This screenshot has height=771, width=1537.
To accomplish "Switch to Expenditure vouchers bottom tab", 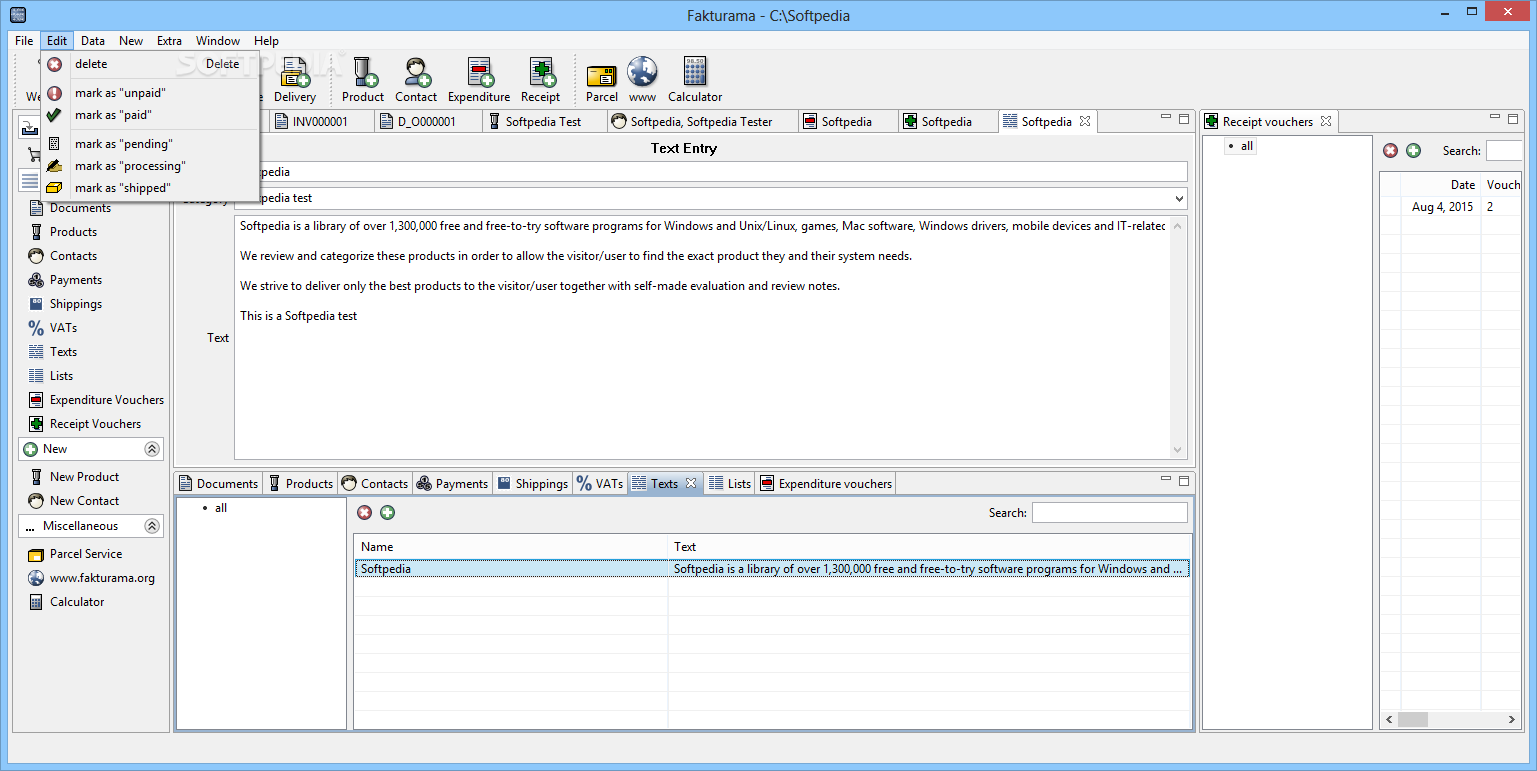I will [x=826, y=484].
